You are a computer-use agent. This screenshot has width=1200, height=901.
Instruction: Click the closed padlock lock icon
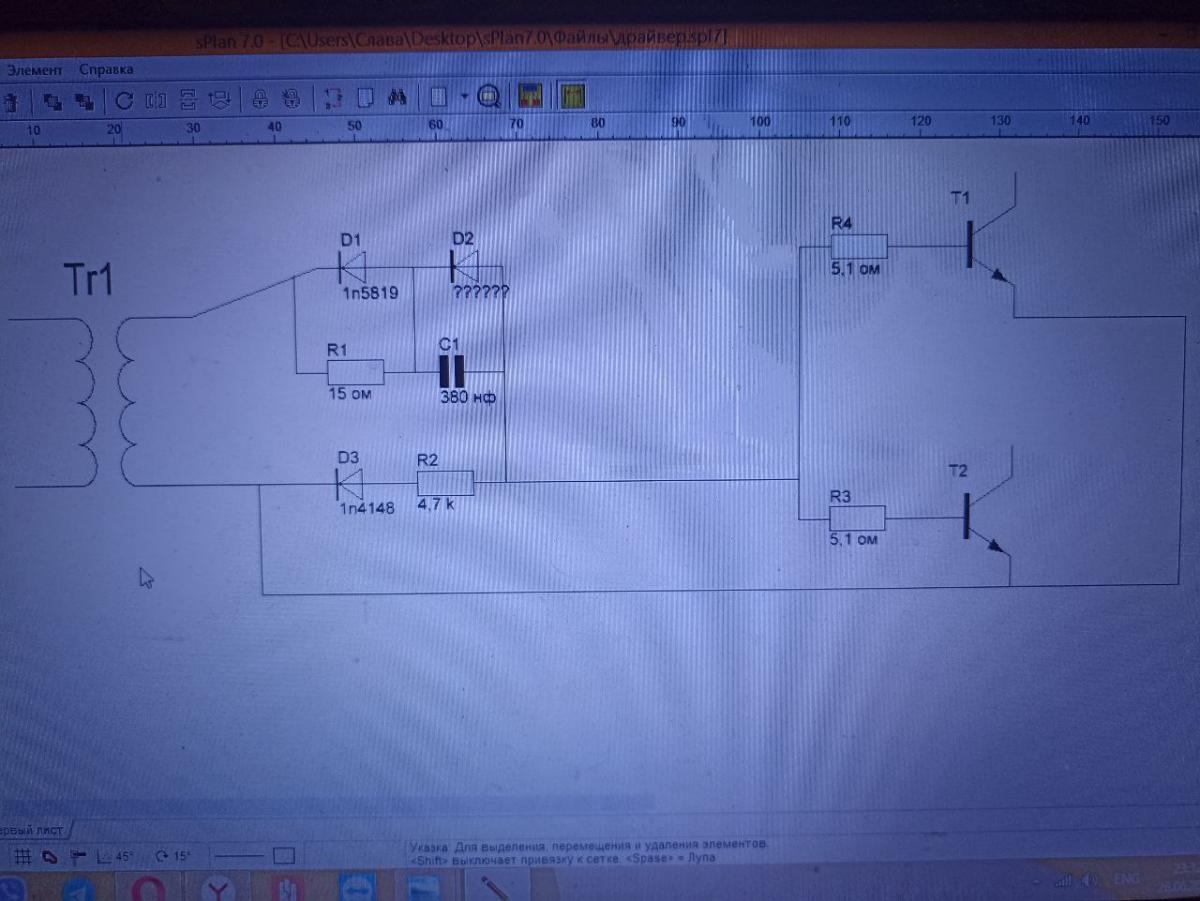tap(259, 99)
